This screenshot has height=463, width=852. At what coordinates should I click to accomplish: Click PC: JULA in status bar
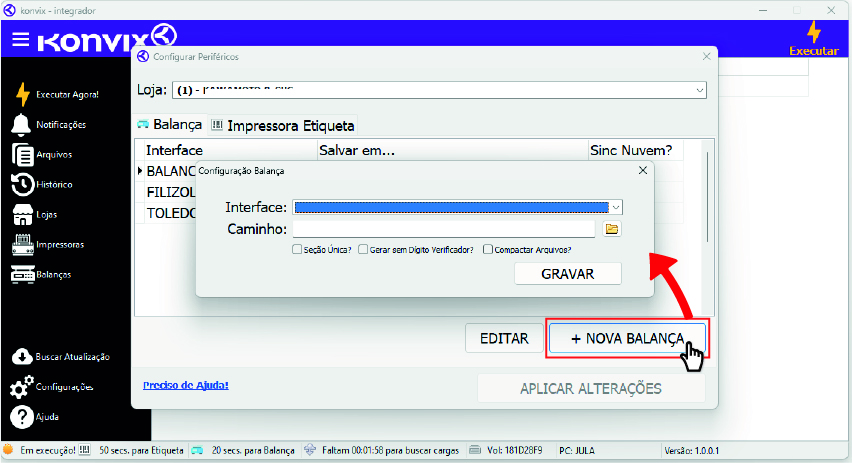click(x=577, y=451)
